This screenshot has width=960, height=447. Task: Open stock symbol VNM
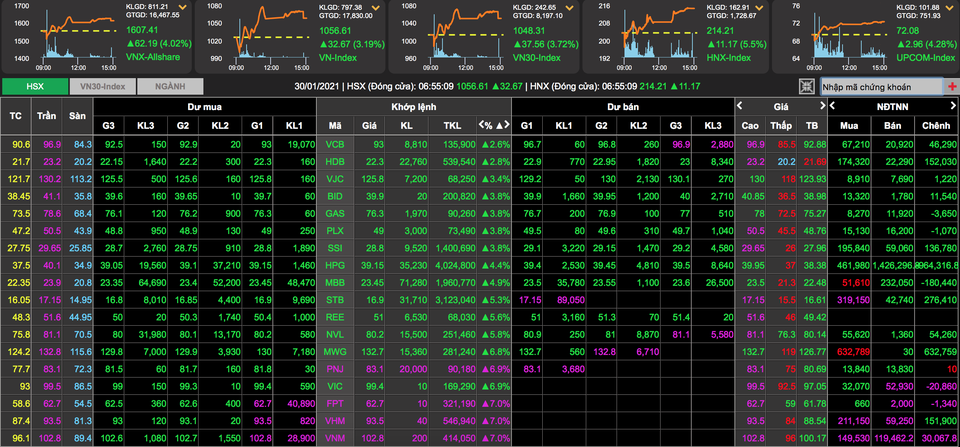click(334, 439)
